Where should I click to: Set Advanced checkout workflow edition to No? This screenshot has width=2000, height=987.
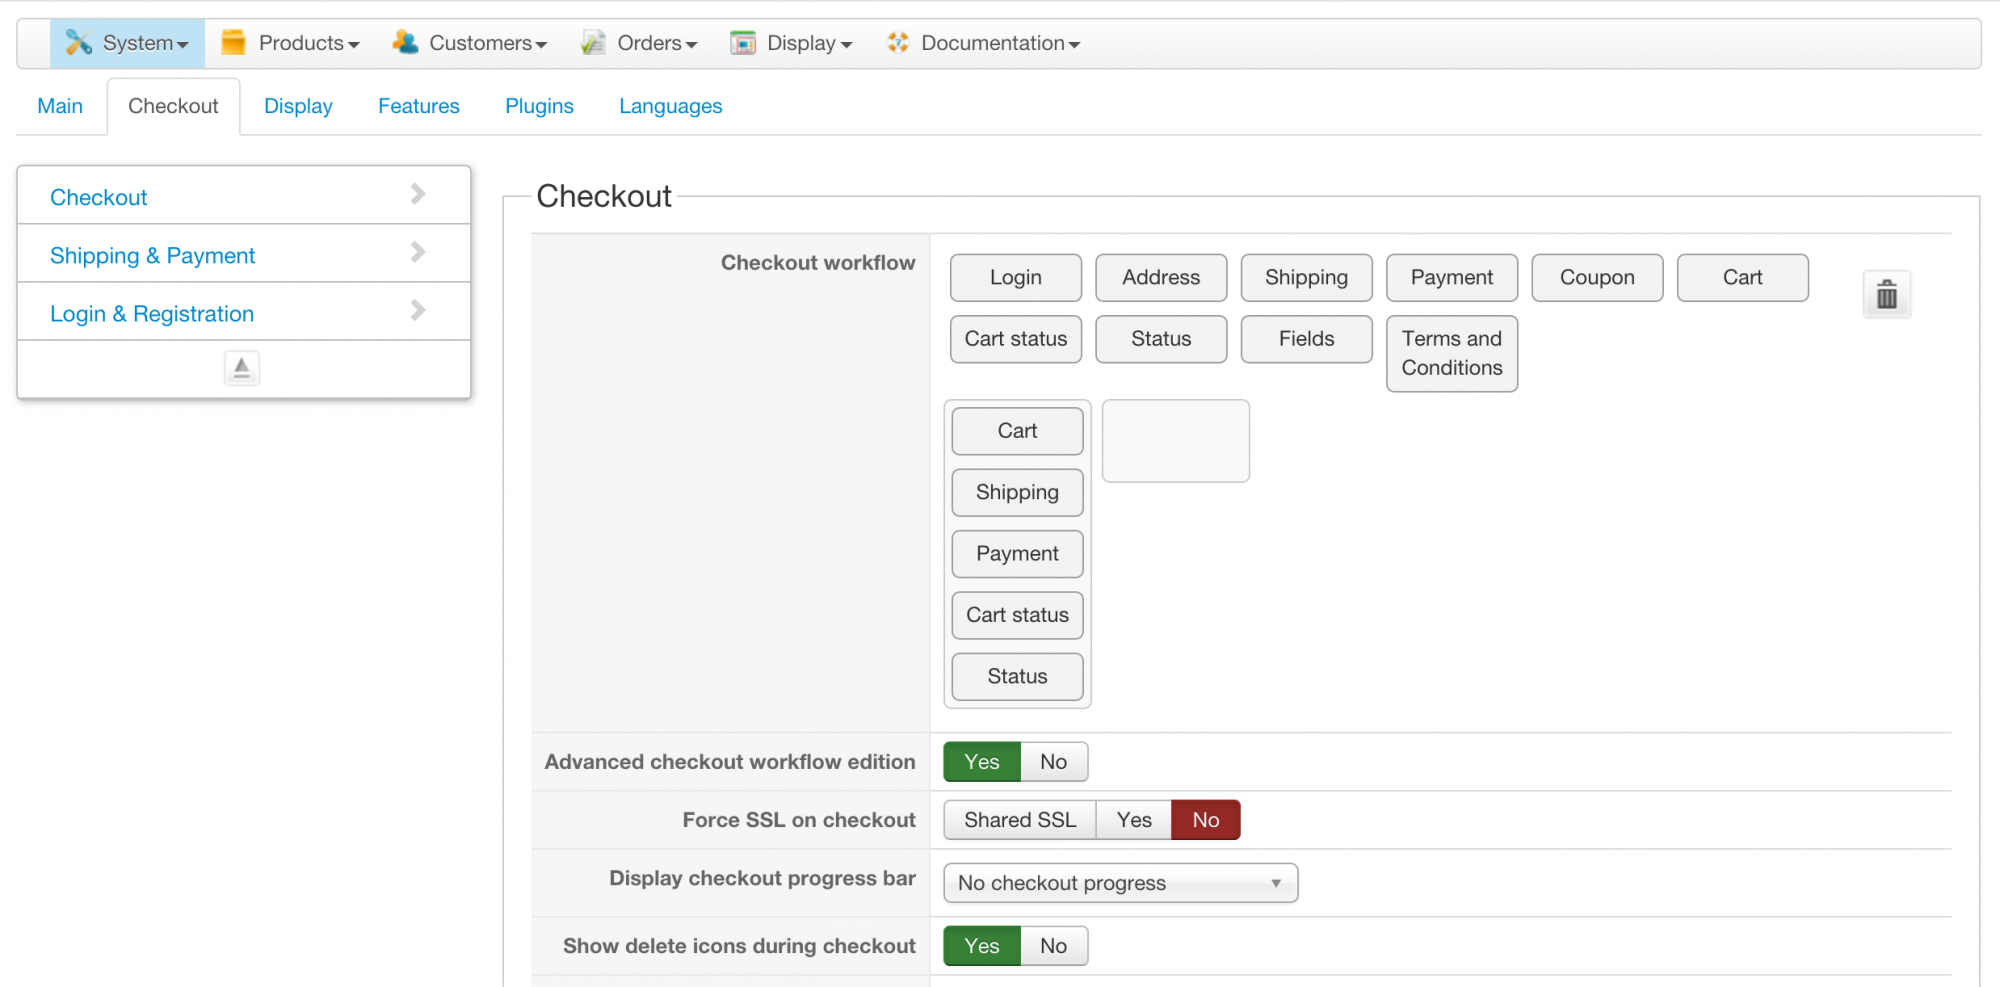(1053, 762)
